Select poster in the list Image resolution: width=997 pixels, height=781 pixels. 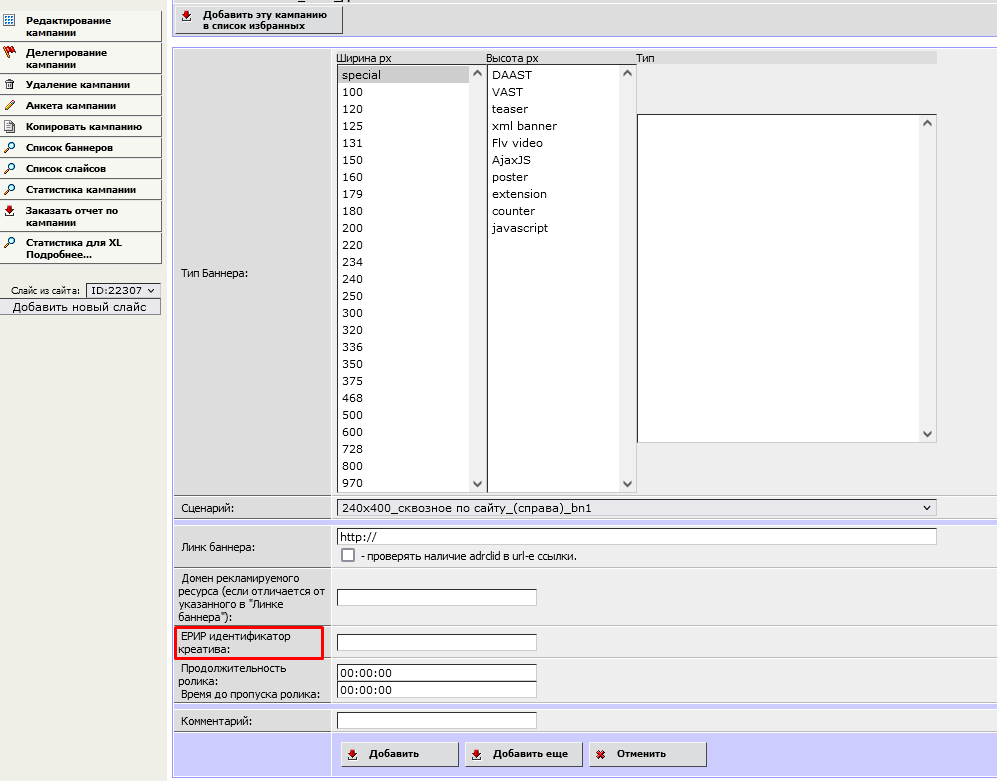point(554,177)
